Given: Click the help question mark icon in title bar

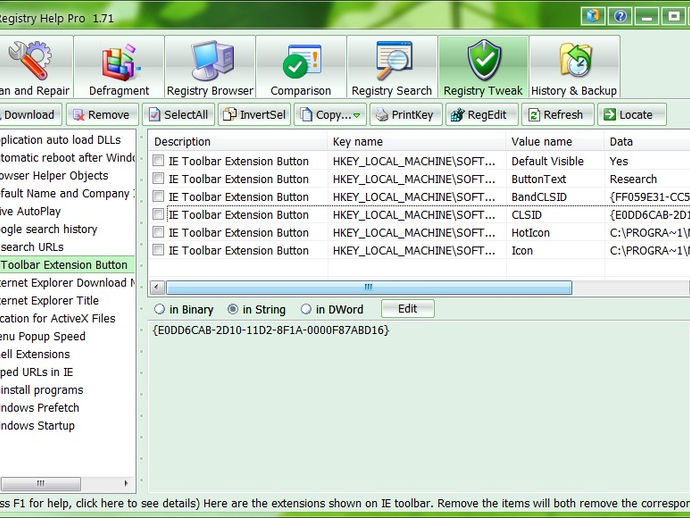Looking at the screenshot, I should coord(620,17).
